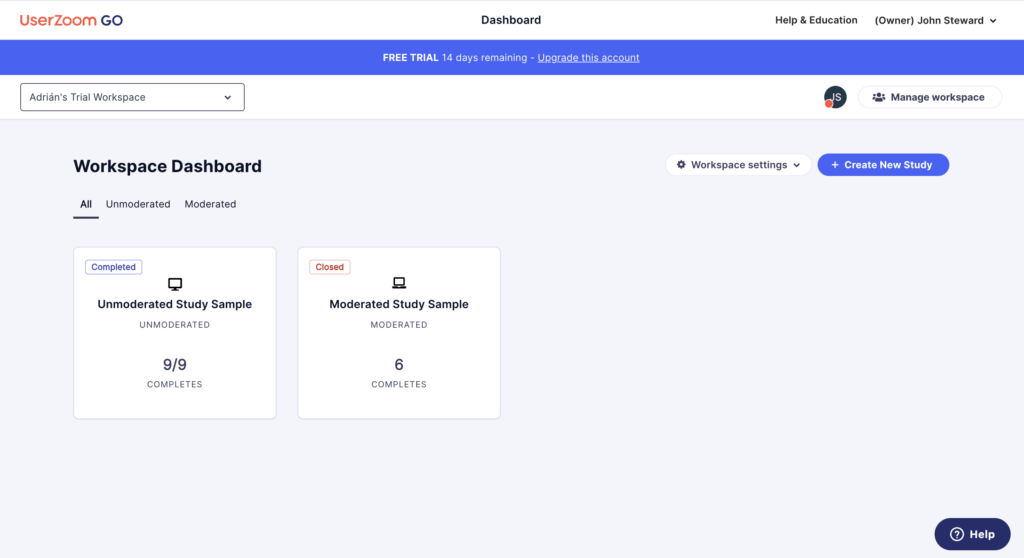
Task: Open the Unmoderated Study Sample title
Action: coord(175,304)
